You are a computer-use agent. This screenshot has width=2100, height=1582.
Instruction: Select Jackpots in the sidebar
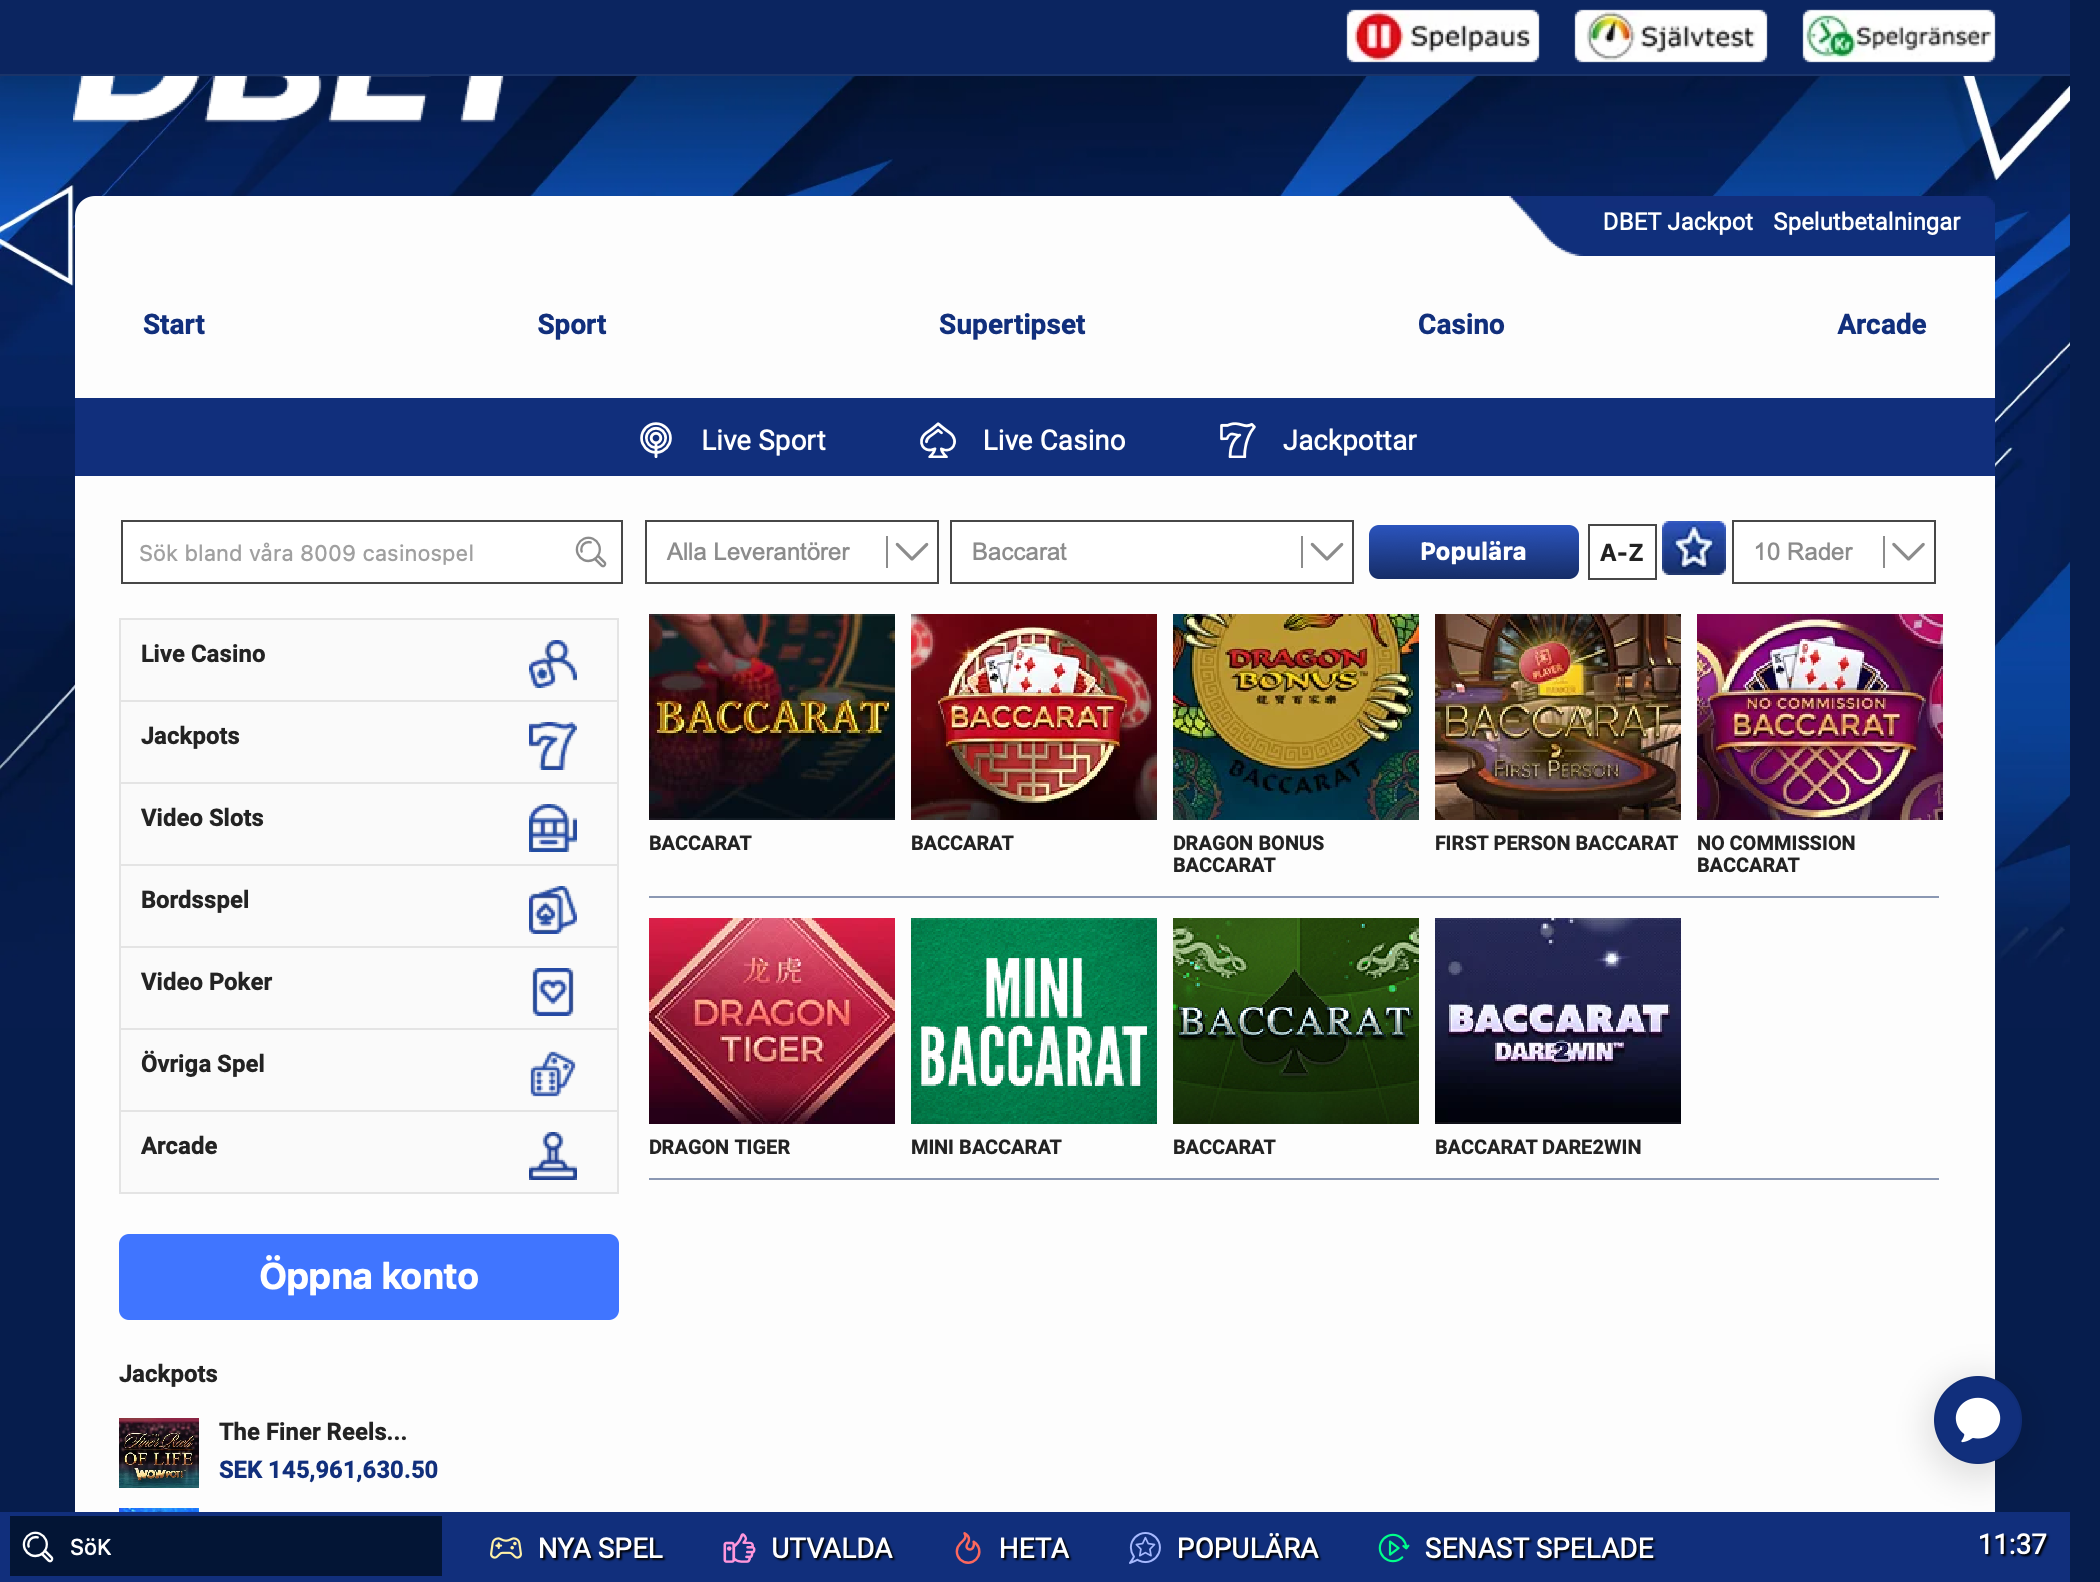point(369,742)
